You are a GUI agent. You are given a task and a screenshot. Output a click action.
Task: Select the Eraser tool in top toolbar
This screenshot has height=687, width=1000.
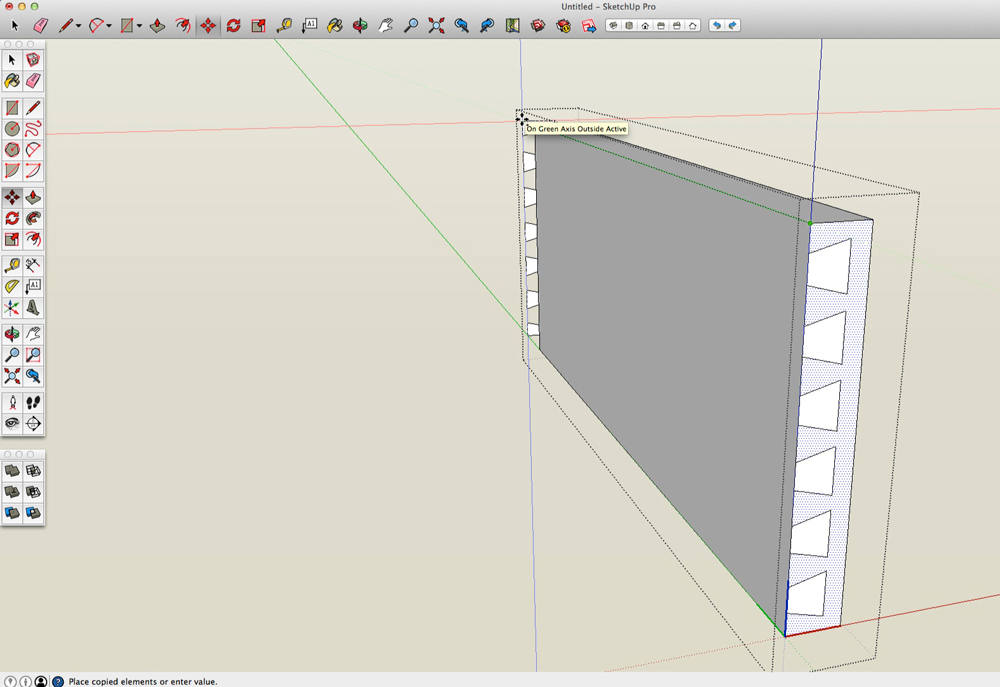click(x=40, y=25)
